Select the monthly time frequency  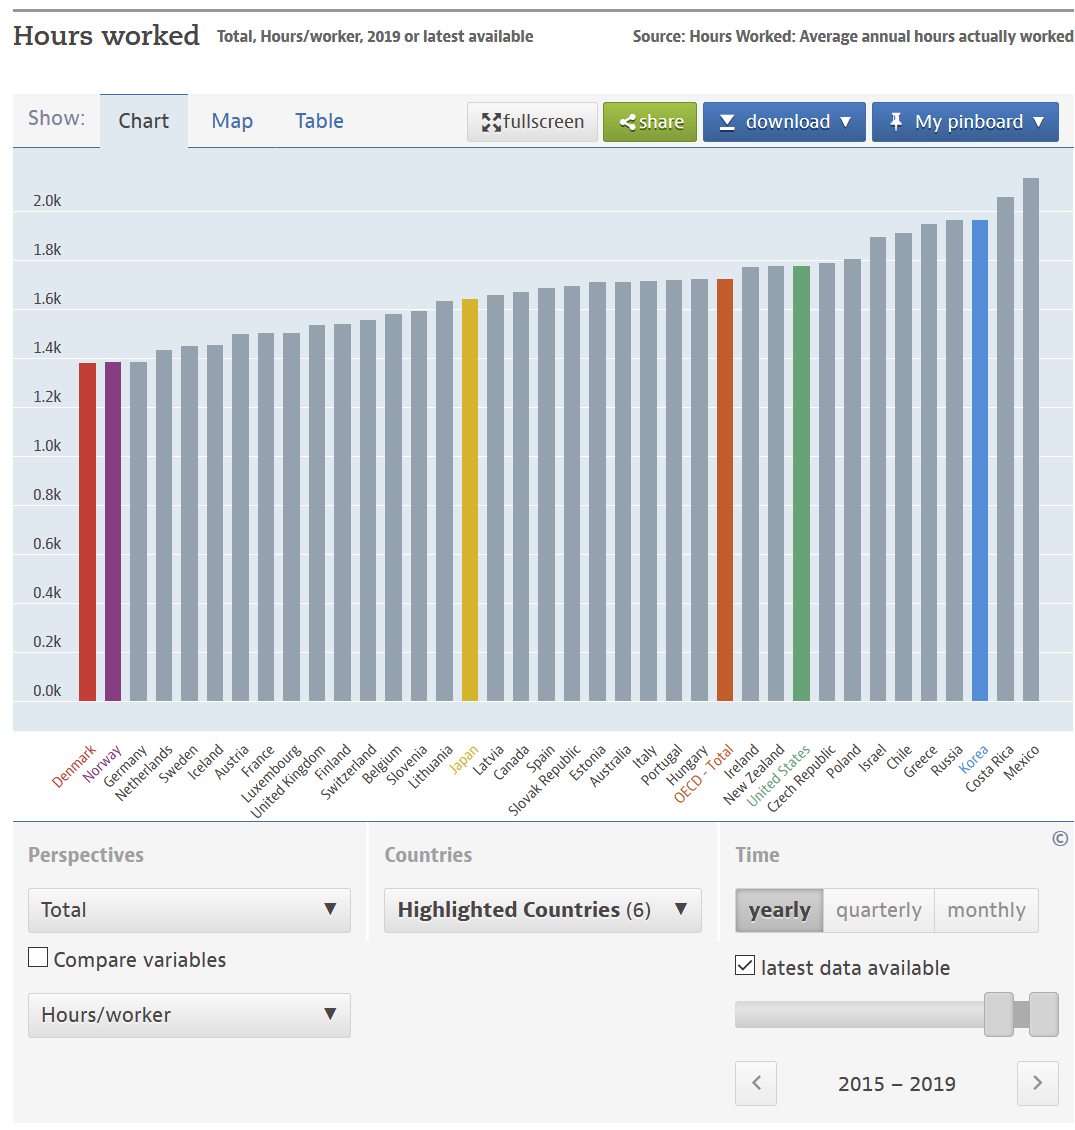point(986,910)
